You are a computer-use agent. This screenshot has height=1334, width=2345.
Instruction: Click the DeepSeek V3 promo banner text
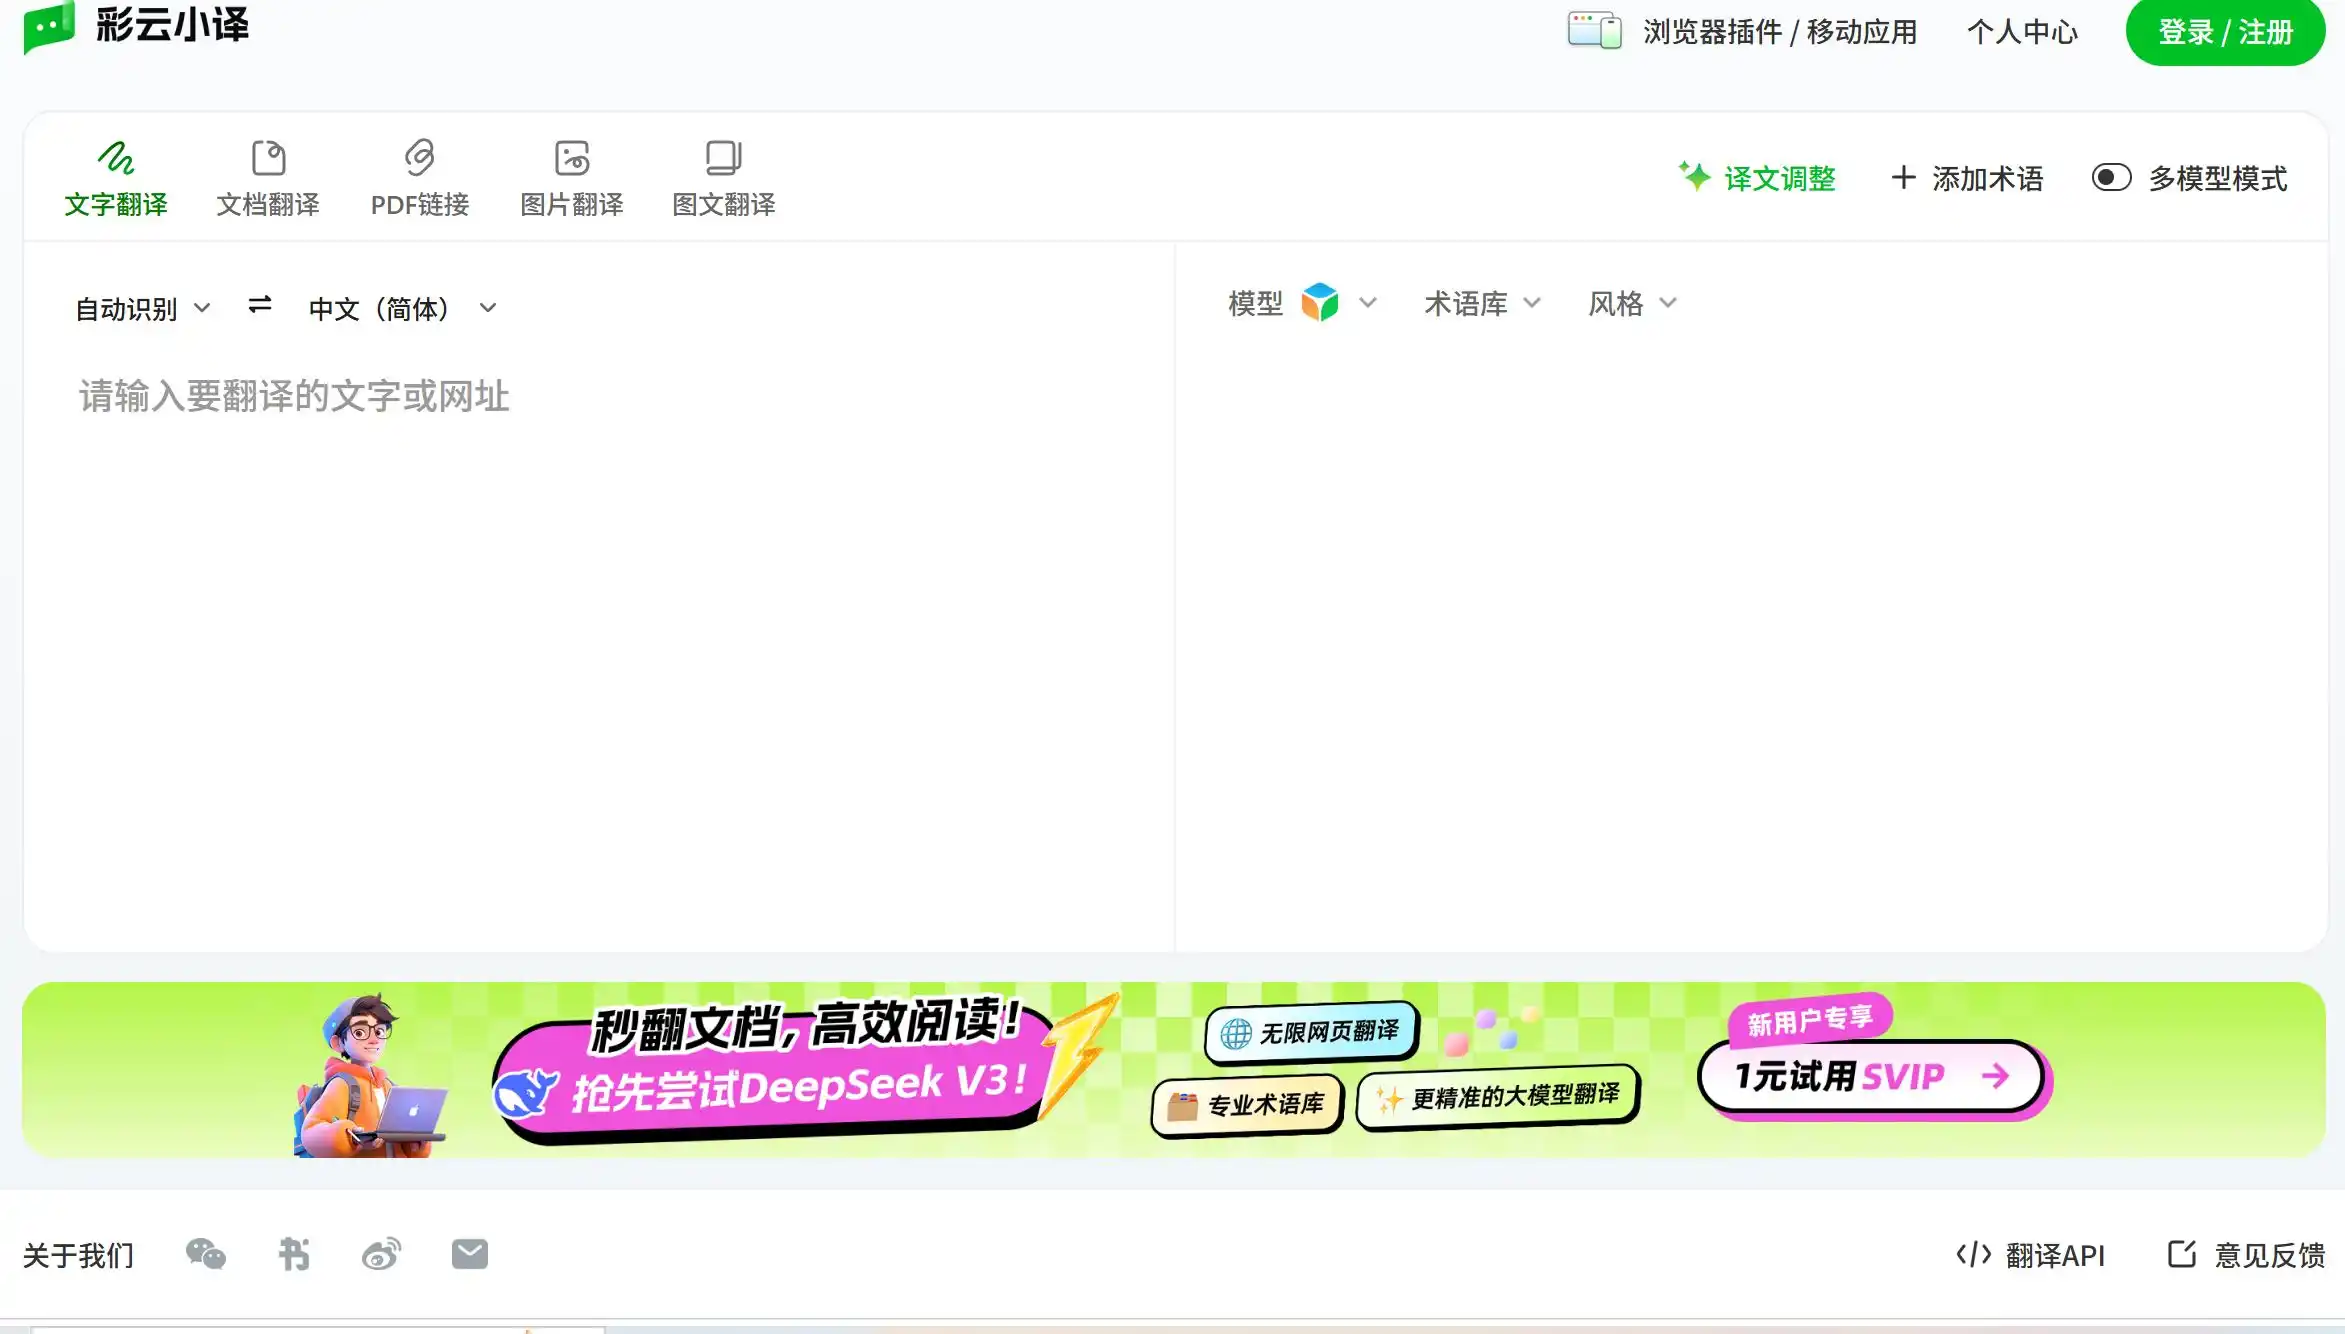pos(798,1087)
